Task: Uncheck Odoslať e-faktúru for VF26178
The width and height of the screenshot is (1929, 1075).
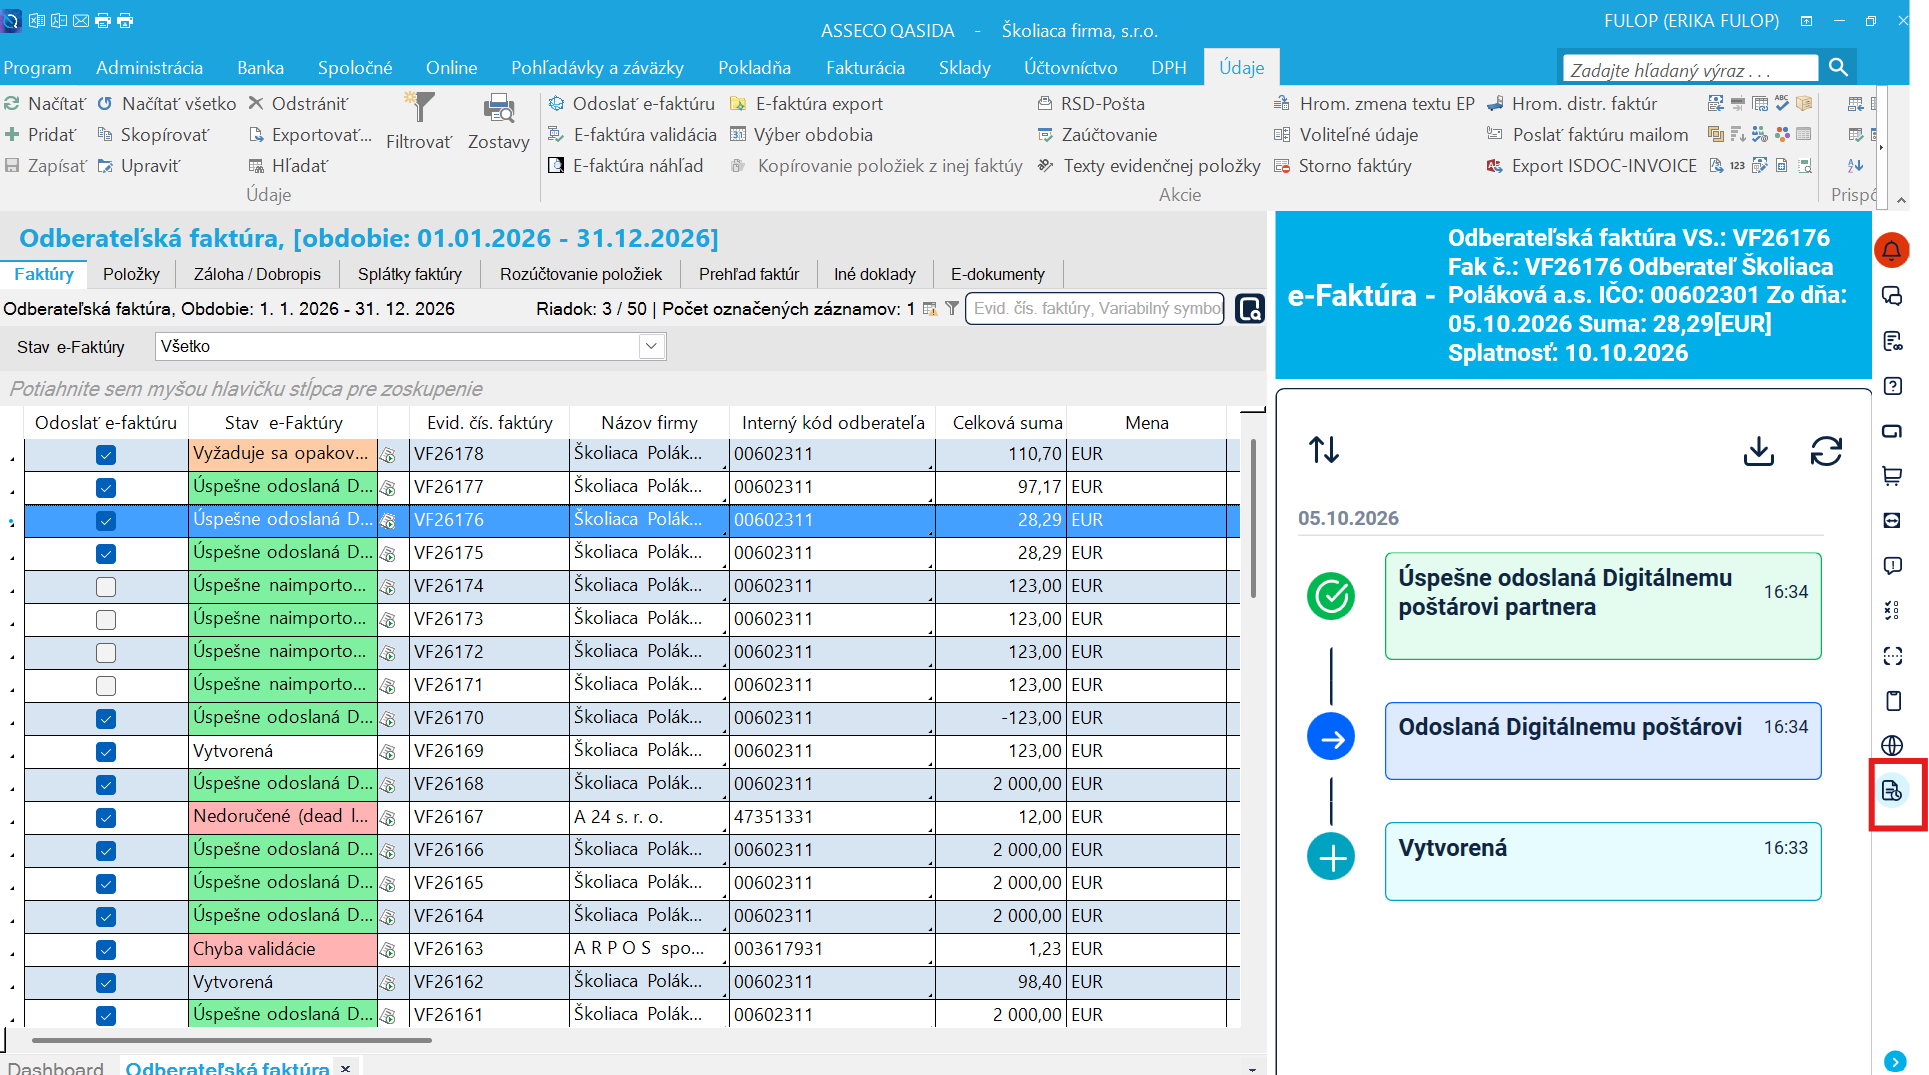Action: click(x=106, y=455)
